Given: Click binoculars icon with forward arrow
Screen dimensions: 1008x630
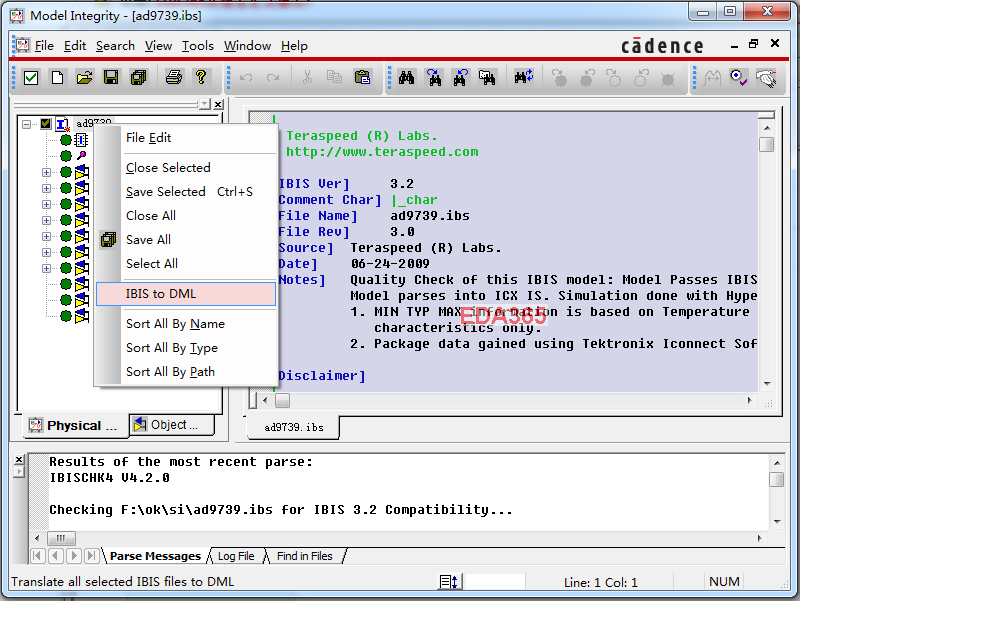Looking at the screenshot, I should coord(434,78).
